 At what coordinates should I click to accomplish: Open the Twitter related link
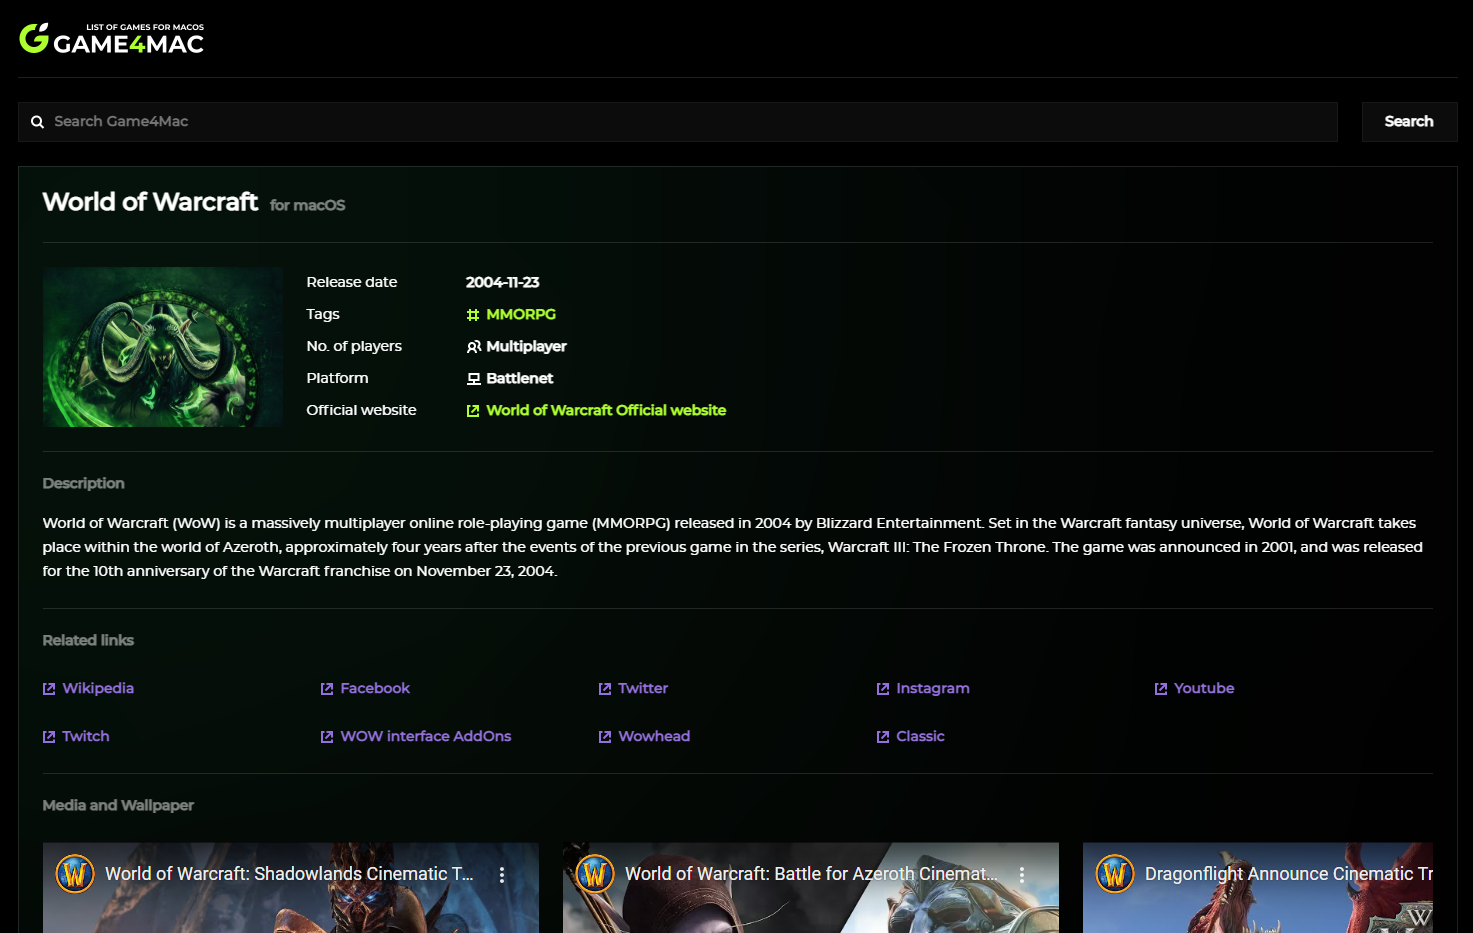tap(643, 688)
